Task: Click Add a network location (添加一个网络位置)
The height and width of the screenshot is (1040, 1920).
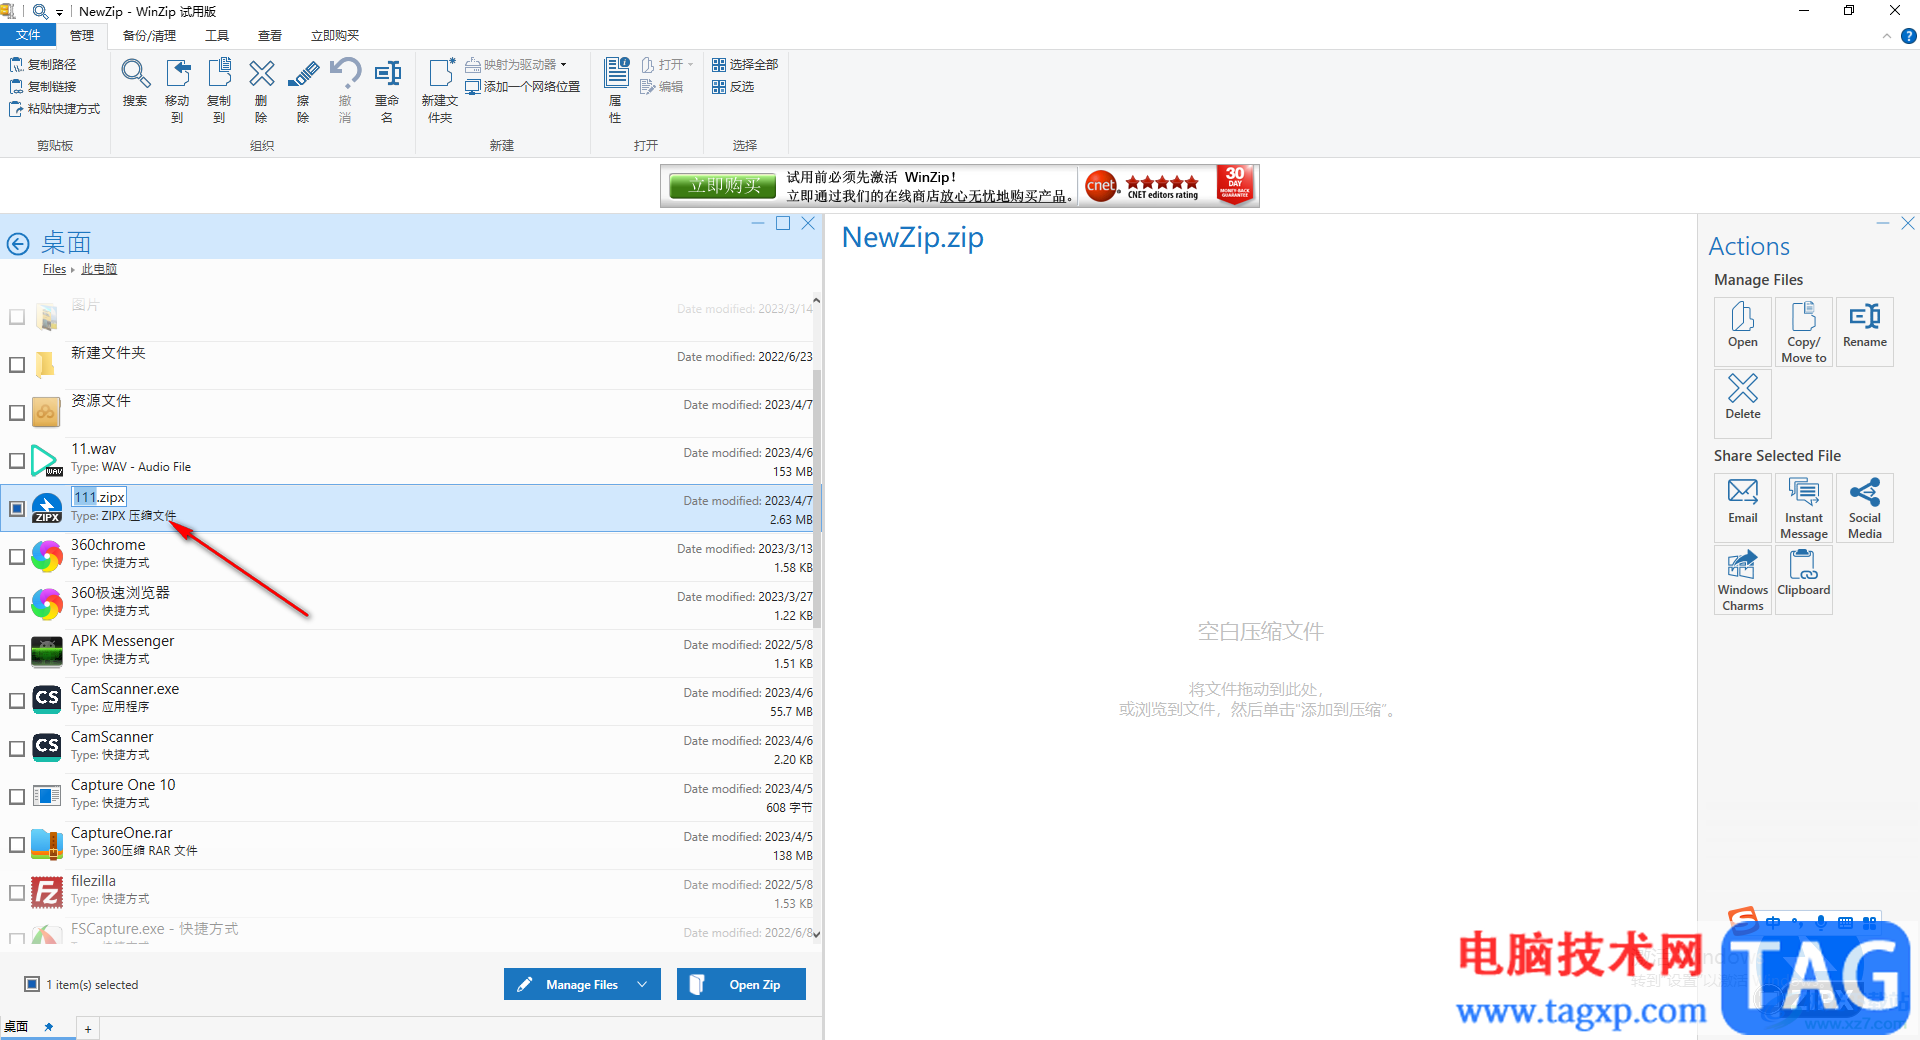Action: 523,87
